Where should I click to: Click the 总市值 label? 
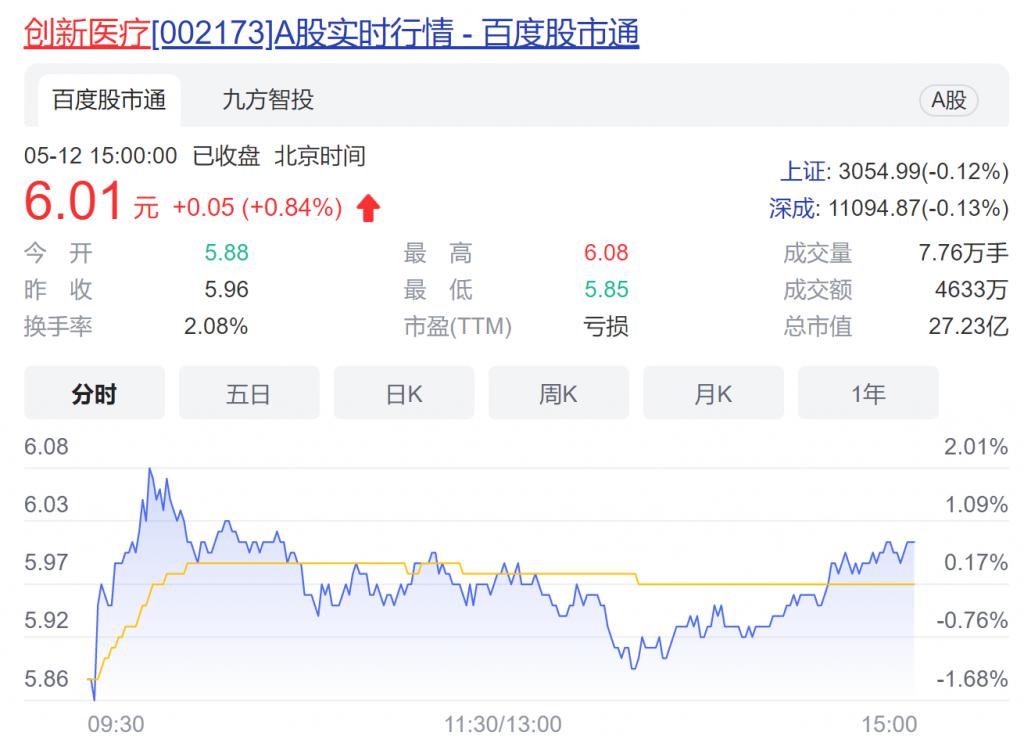(818, 326)
